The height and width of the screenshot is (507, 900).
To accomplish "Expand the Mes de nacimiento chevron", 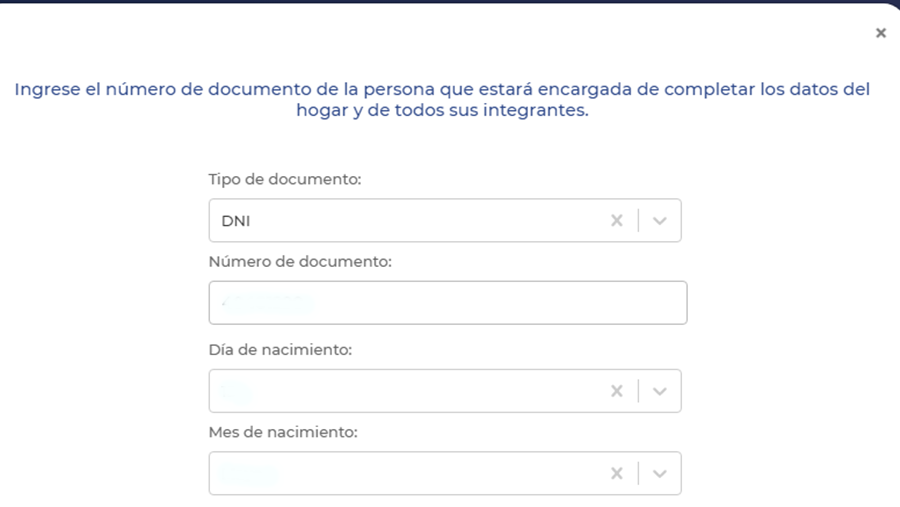I will (x=659, y=473).
